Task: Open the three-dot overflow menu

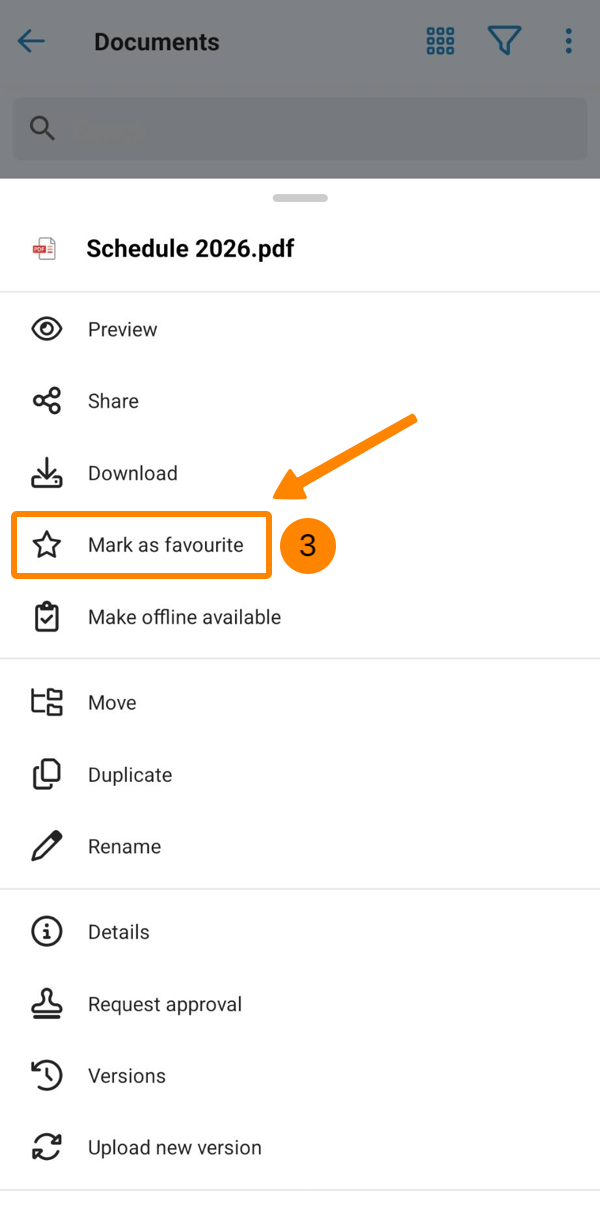Action: pyautogui.click(x=568, y=41)
